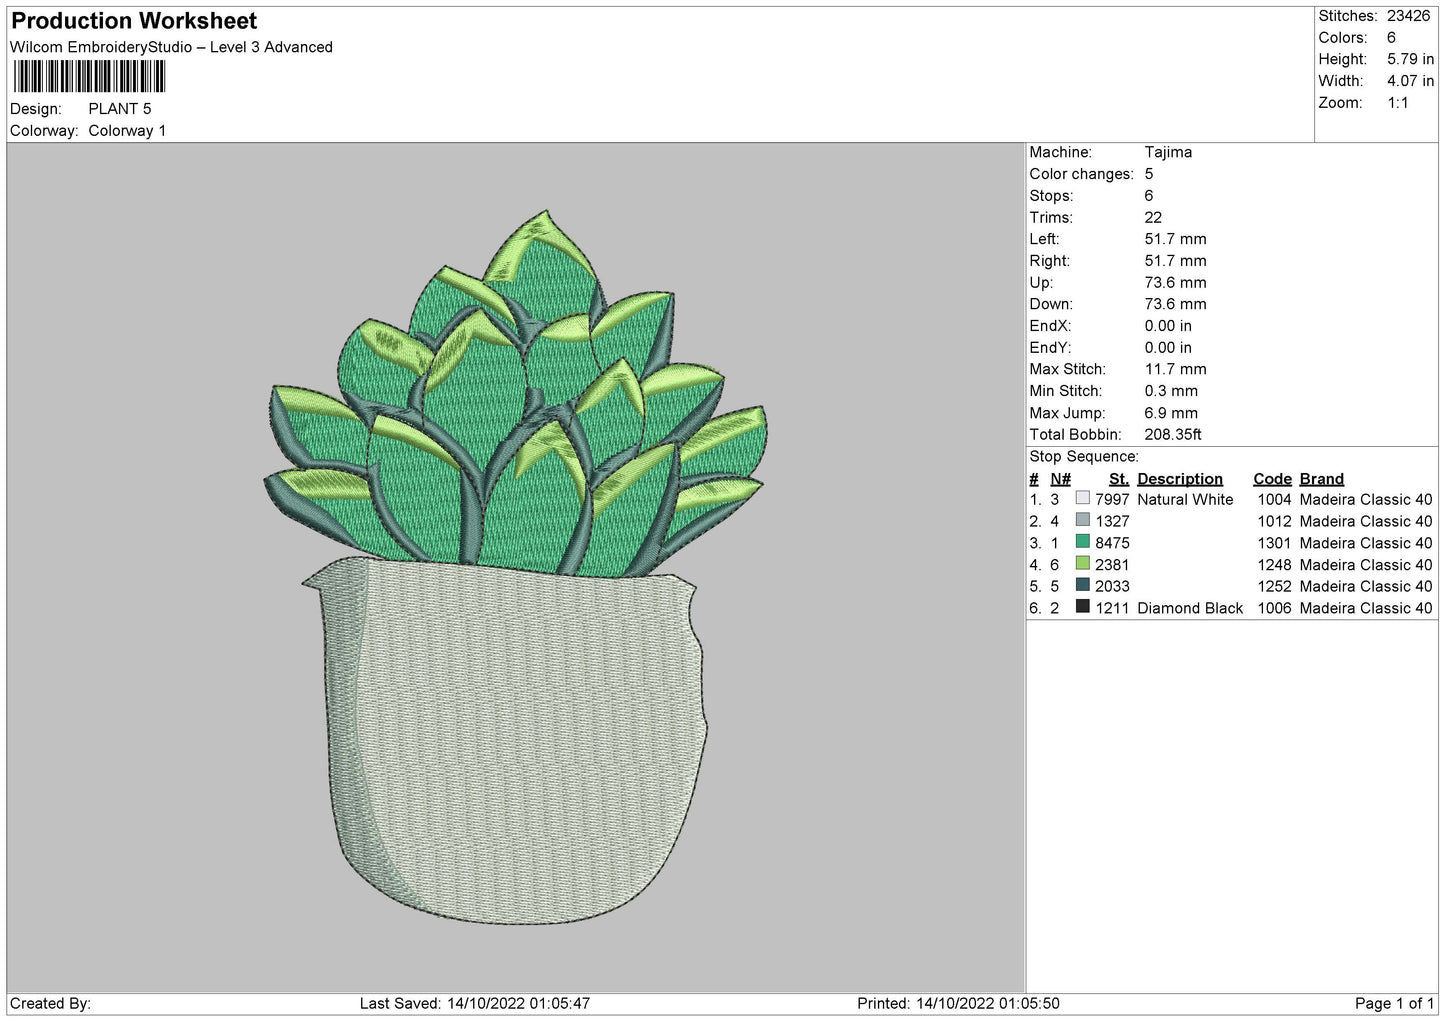Screen dimensions: 1445x1021
Task: Select the green swatch for thread 8475
Action: click(1082, 542)
